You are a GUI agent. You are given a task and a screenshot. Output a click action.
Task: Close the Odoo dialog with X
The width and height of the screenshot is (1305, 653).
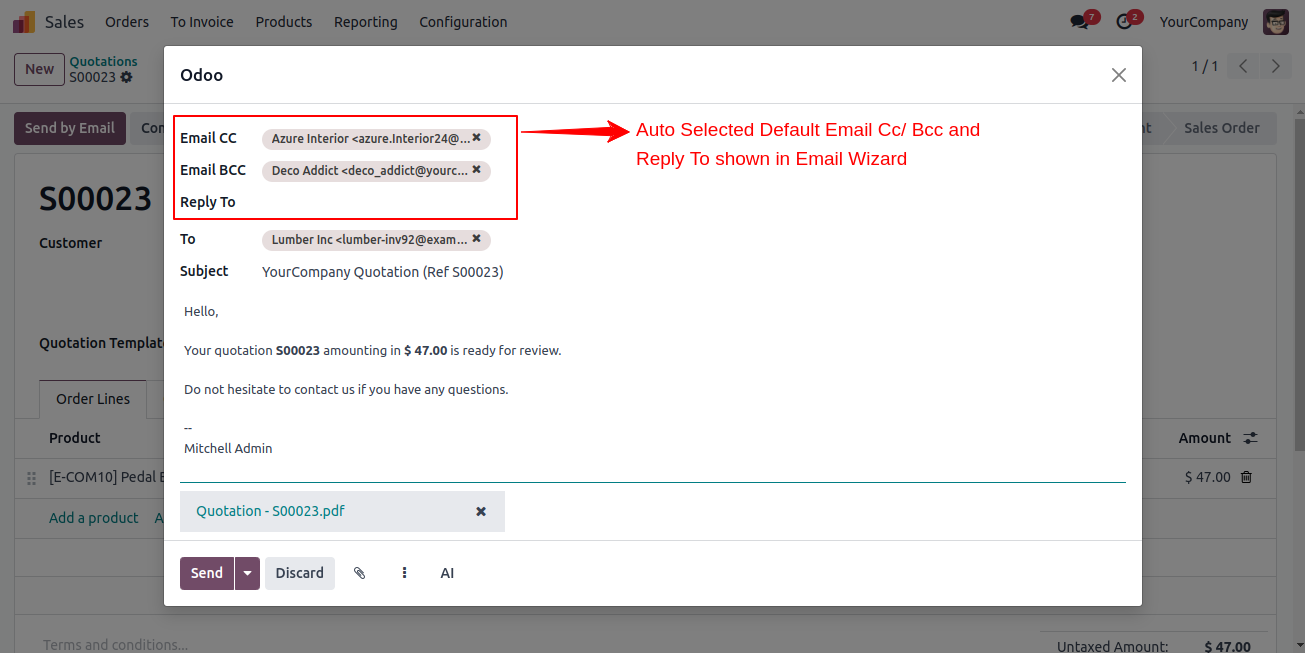[x=1118, y=75]
